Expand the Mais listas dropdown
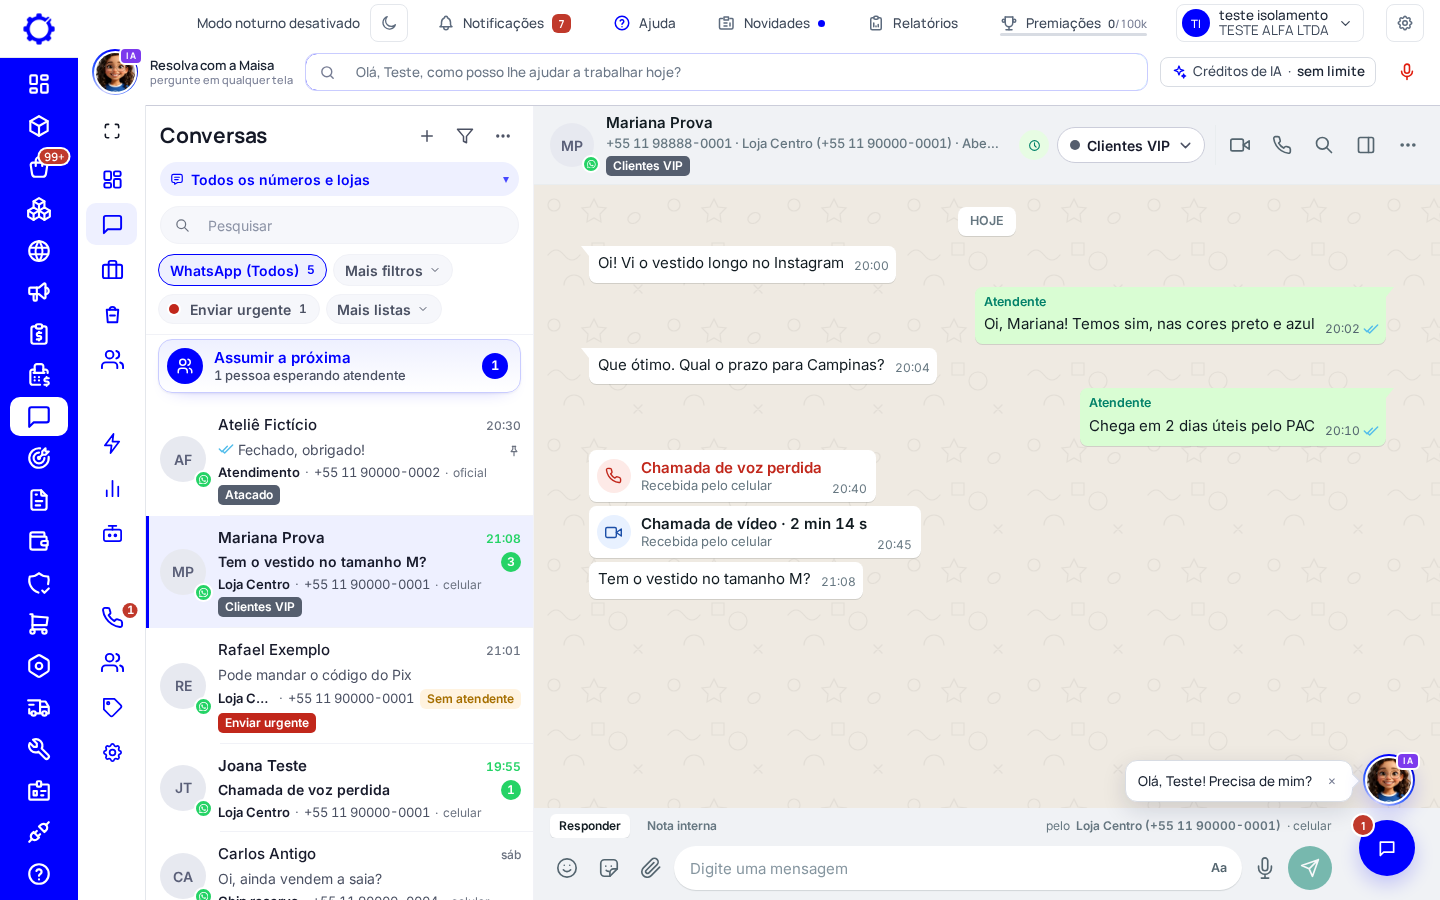 click(x=383, y=310)
